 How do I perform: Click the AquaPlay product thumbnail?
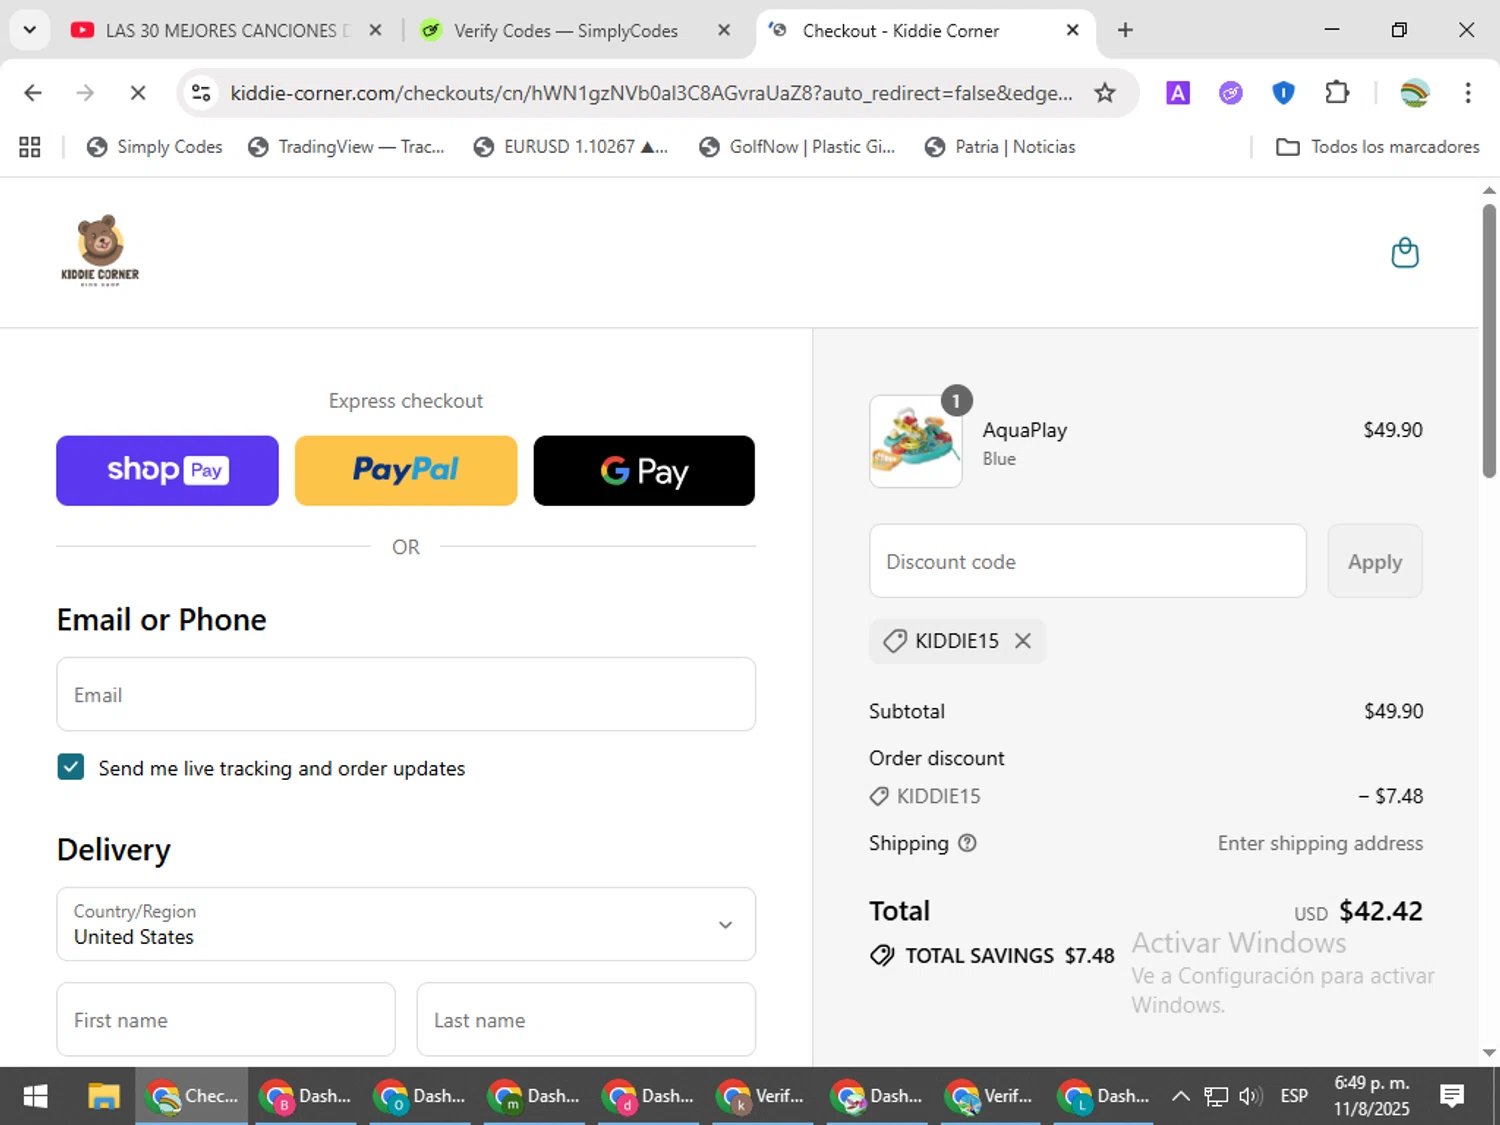(916, 441)
